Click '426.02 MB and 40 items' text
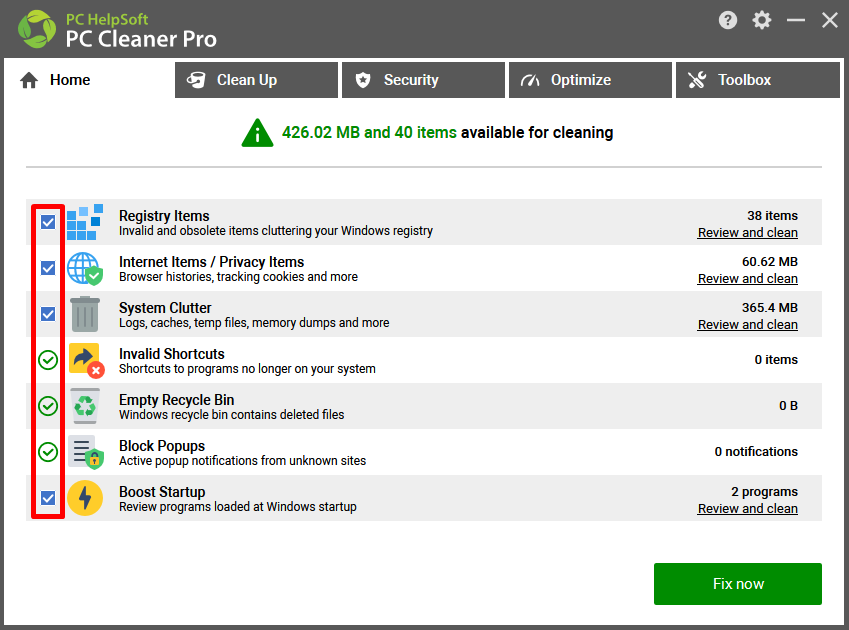Viewport: 849px width, 630px height. [369, 133]
